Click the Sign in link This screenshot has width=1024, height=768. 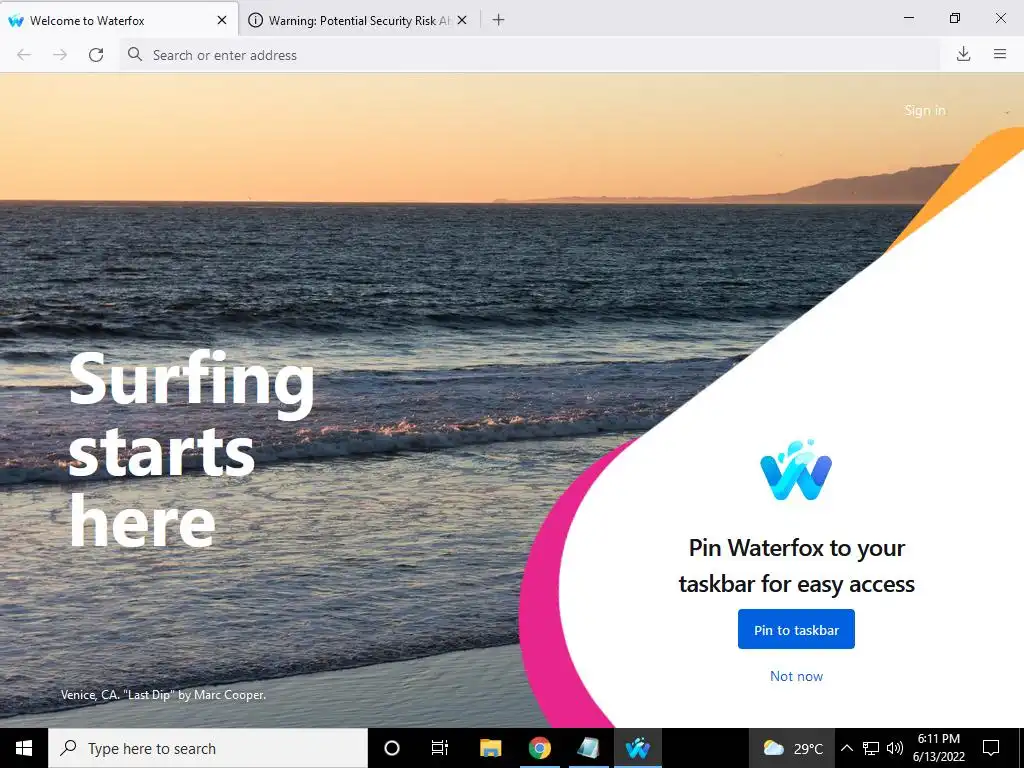pyautogui.click(x=925, y=110)
